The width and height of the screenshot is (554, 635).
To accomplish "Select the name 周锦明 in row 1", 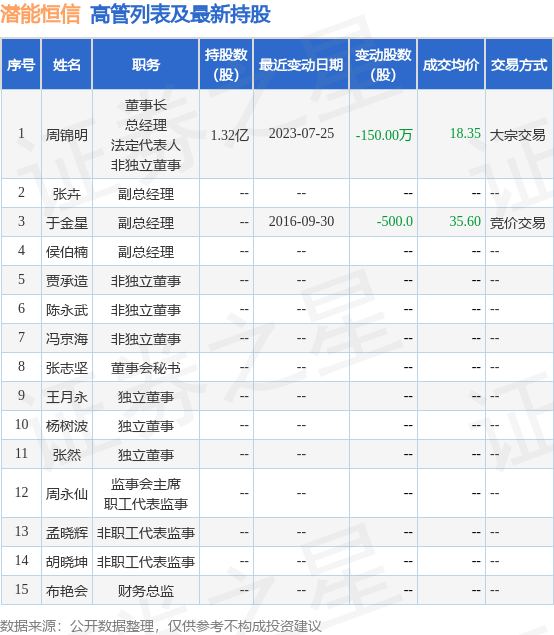I will (67, 135).
